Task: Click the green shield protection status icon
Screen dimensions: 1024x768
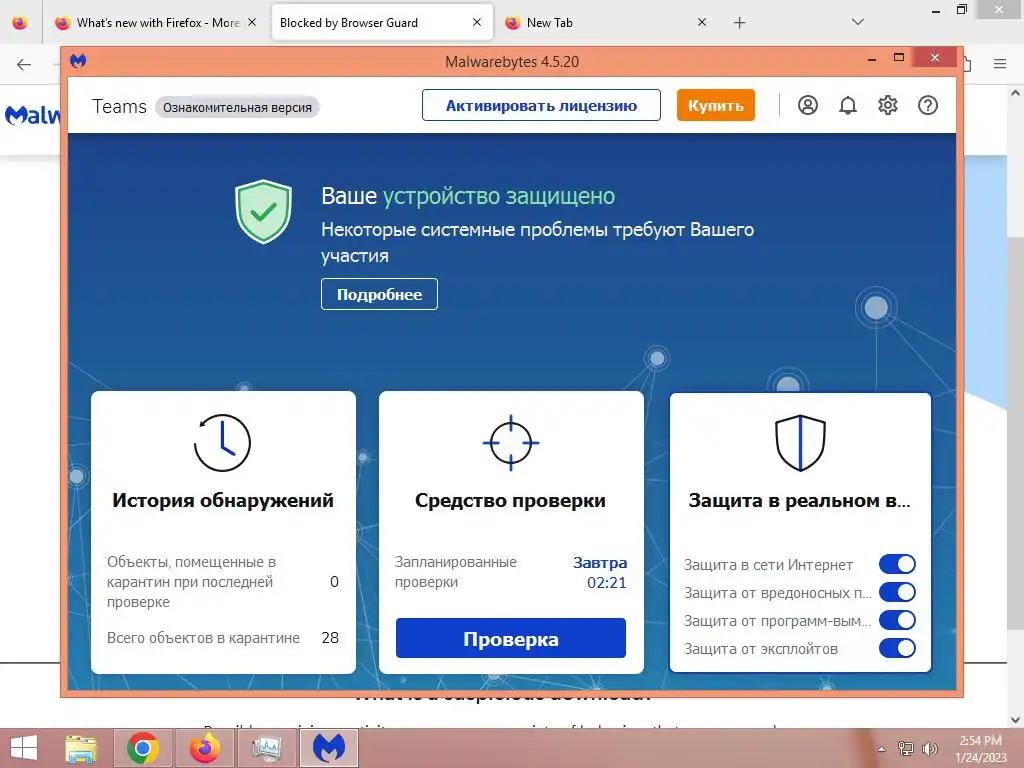Action: tap(263, 212)
